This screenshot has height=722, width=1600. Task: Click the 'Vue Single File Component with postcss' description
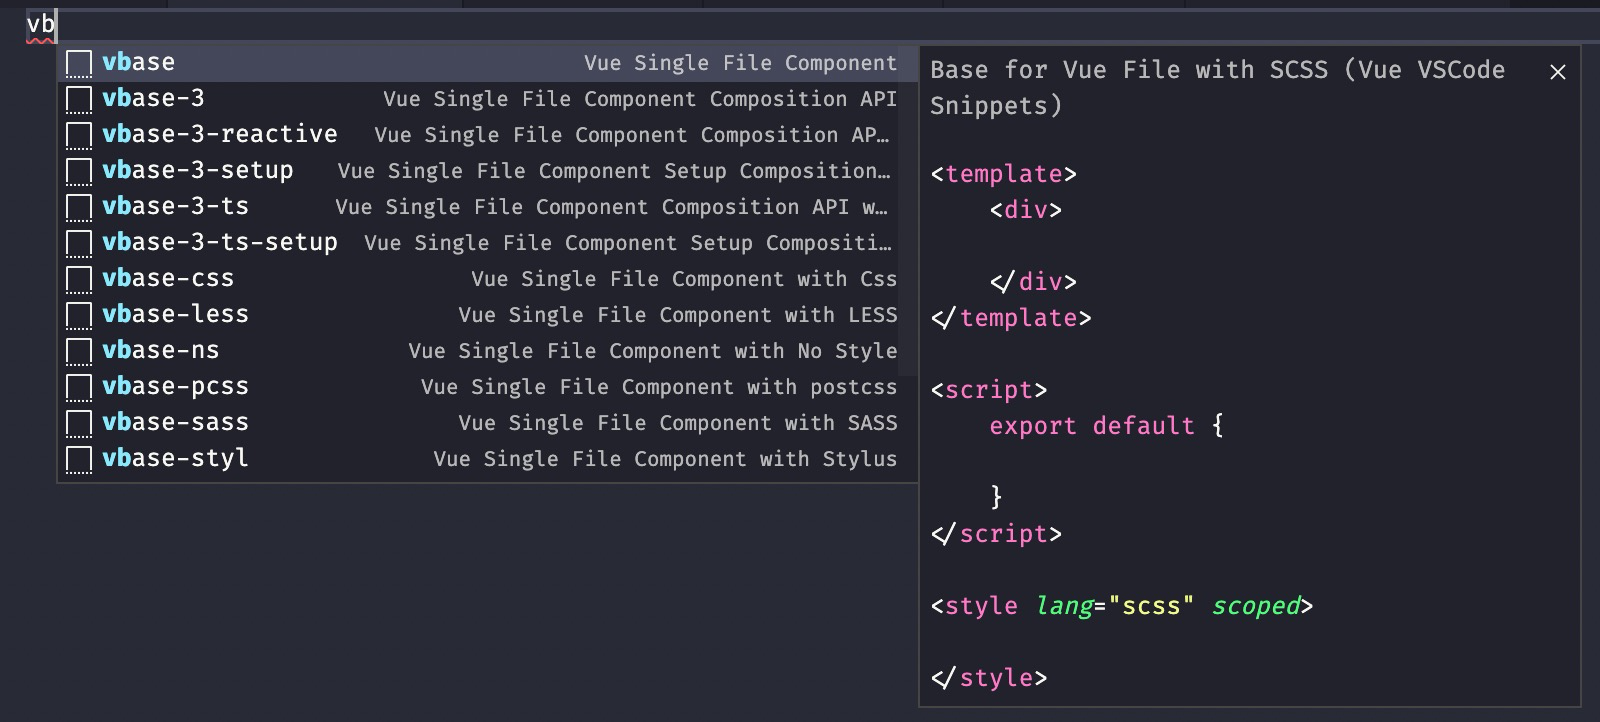[x=659, y=388]
